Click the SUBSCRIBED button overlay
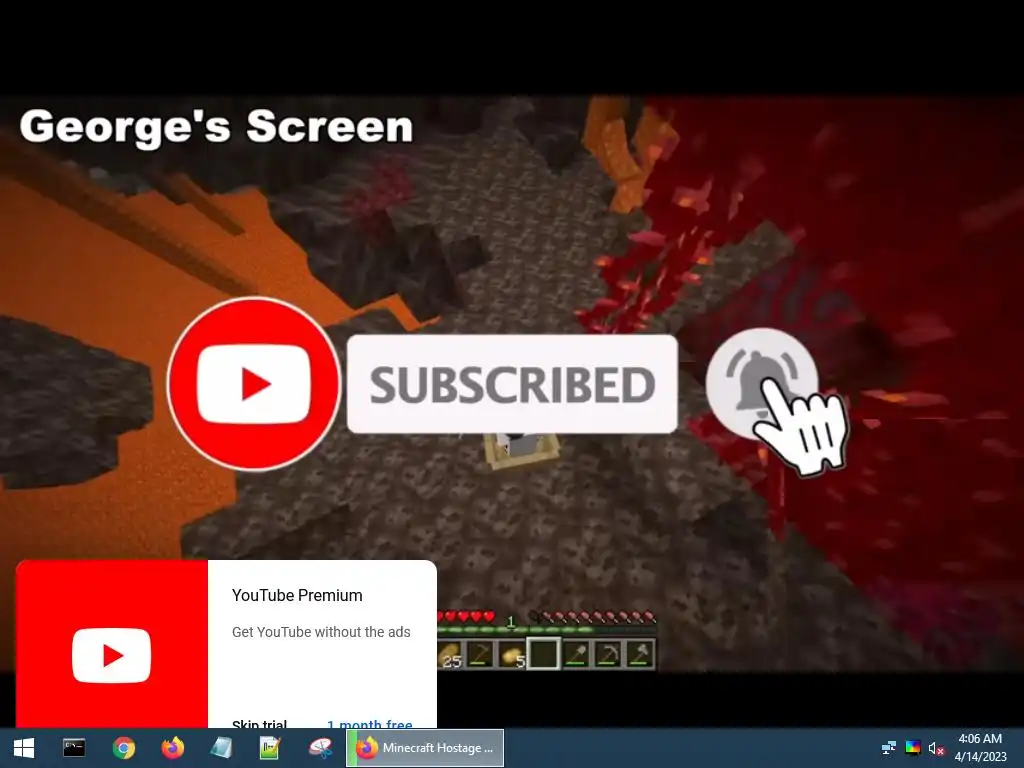Image resolution: width=1024 pixels, height=768 pixels. 512,384
